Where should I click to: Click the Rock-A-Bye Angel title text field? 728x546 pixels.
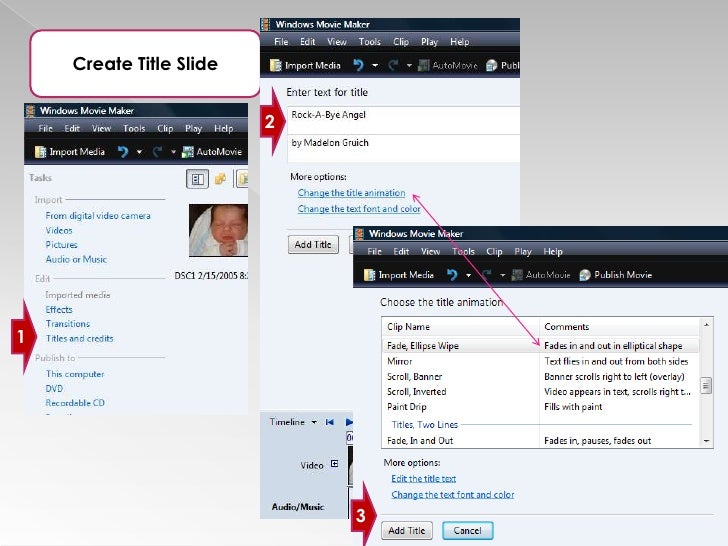[403, 120]
